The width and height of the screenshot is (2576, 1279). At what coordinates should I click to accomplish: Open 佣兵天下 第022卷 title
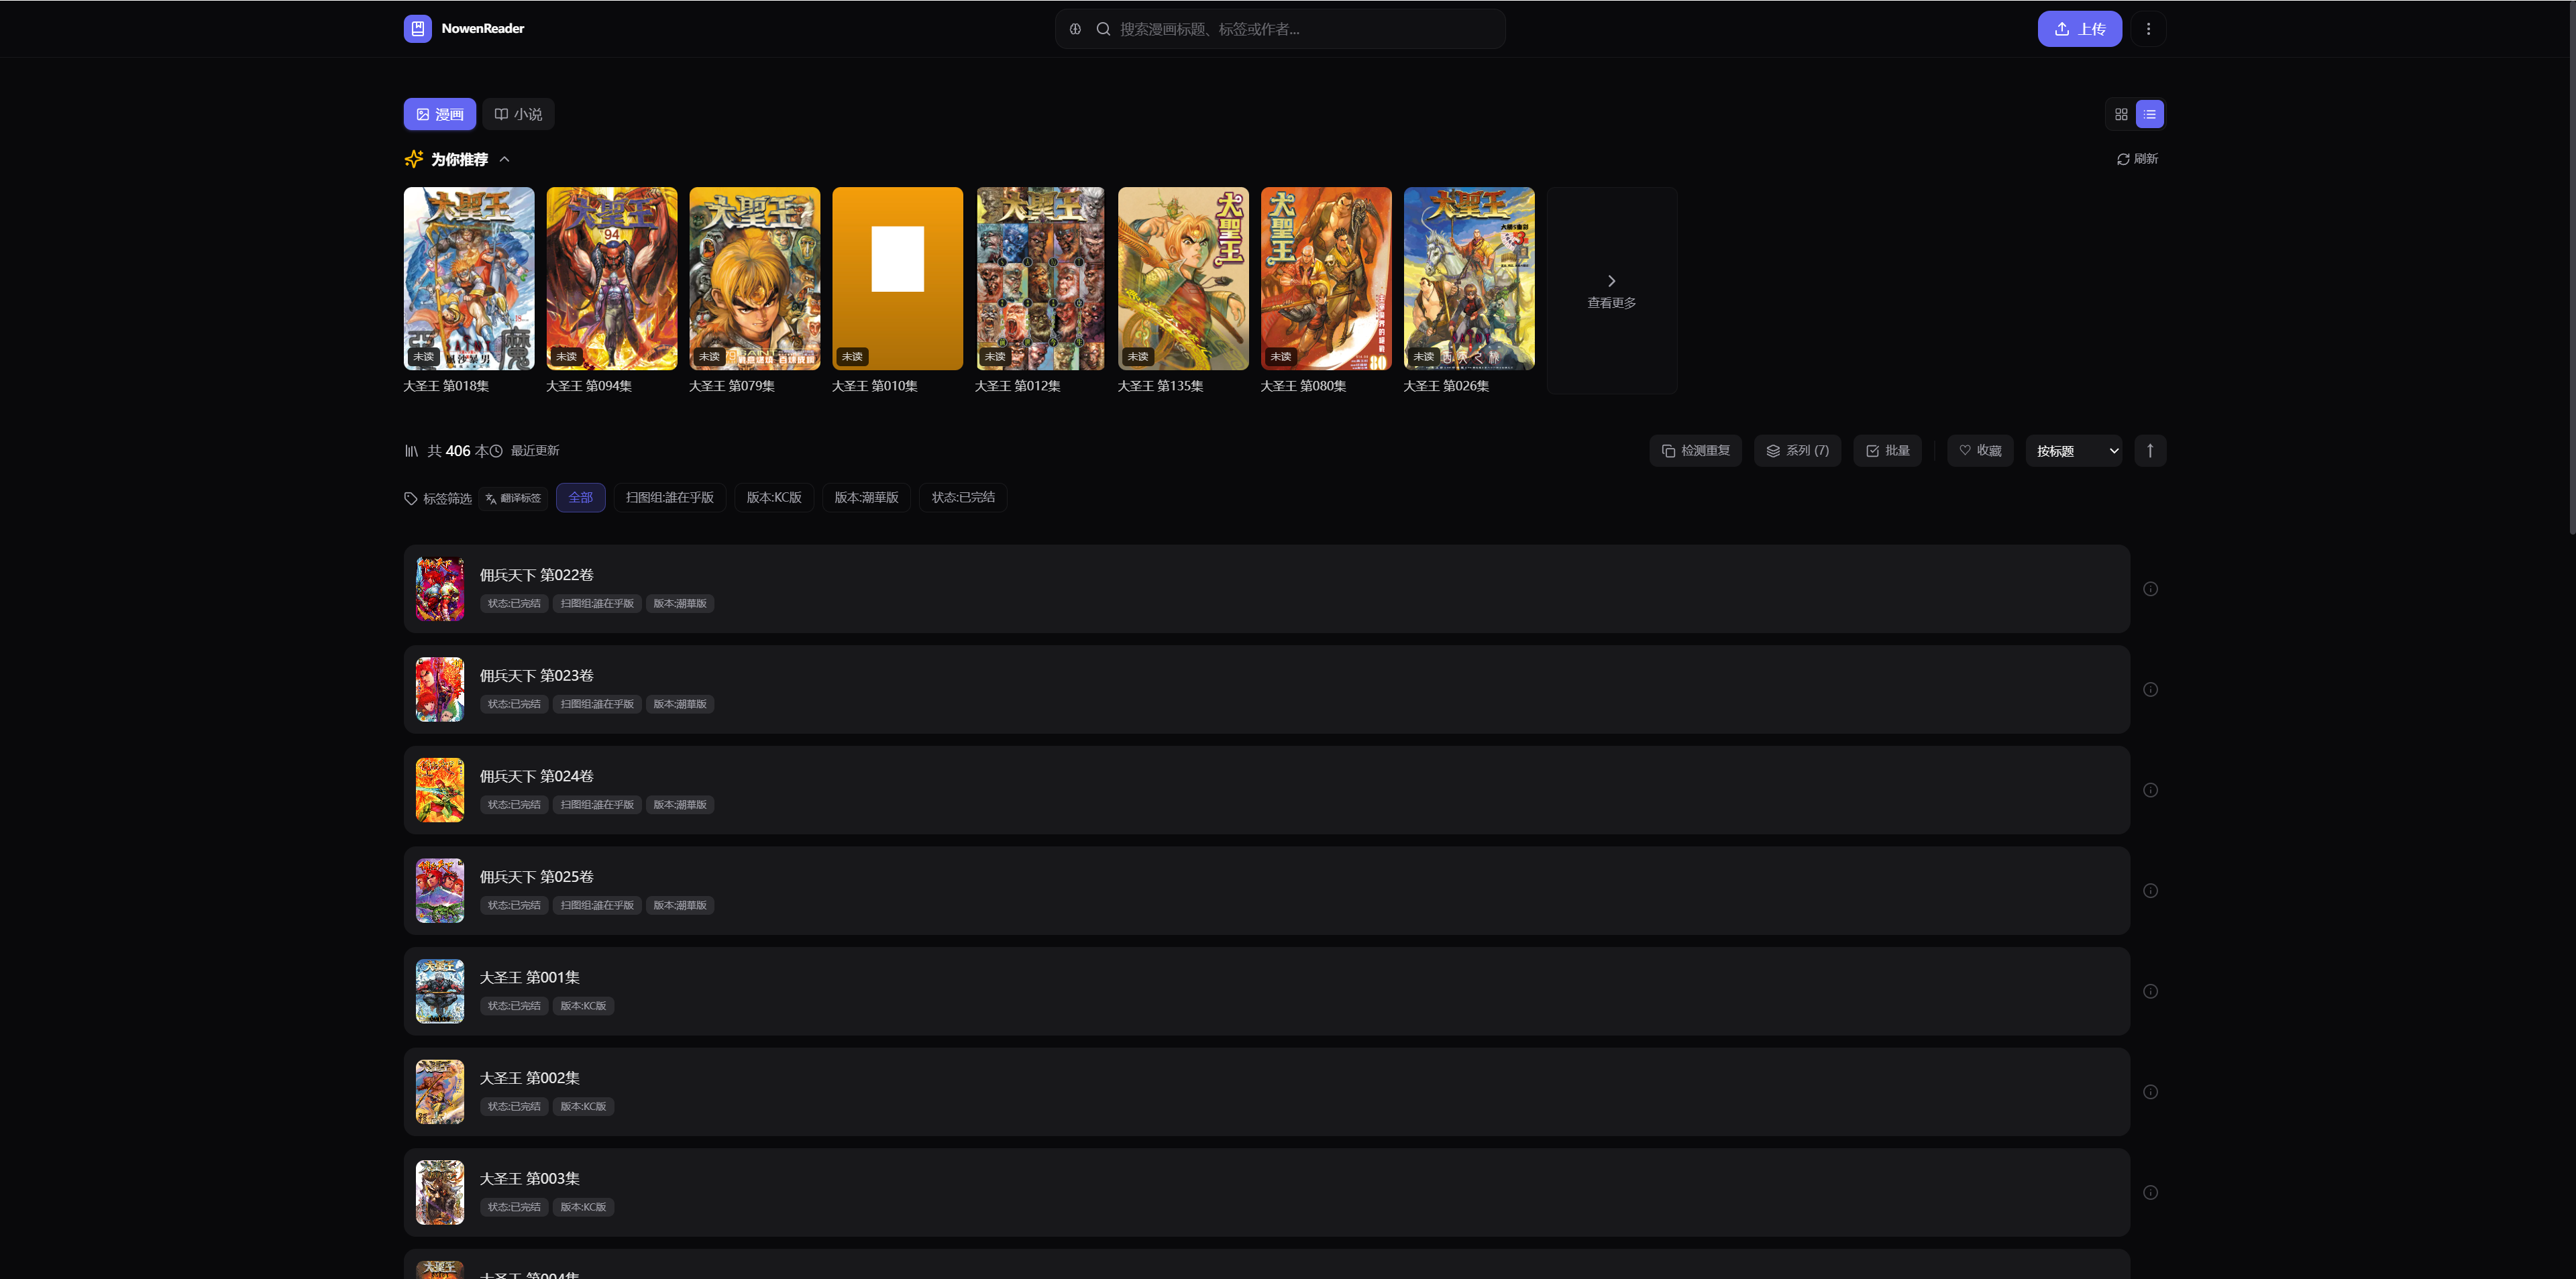(536, 575)
